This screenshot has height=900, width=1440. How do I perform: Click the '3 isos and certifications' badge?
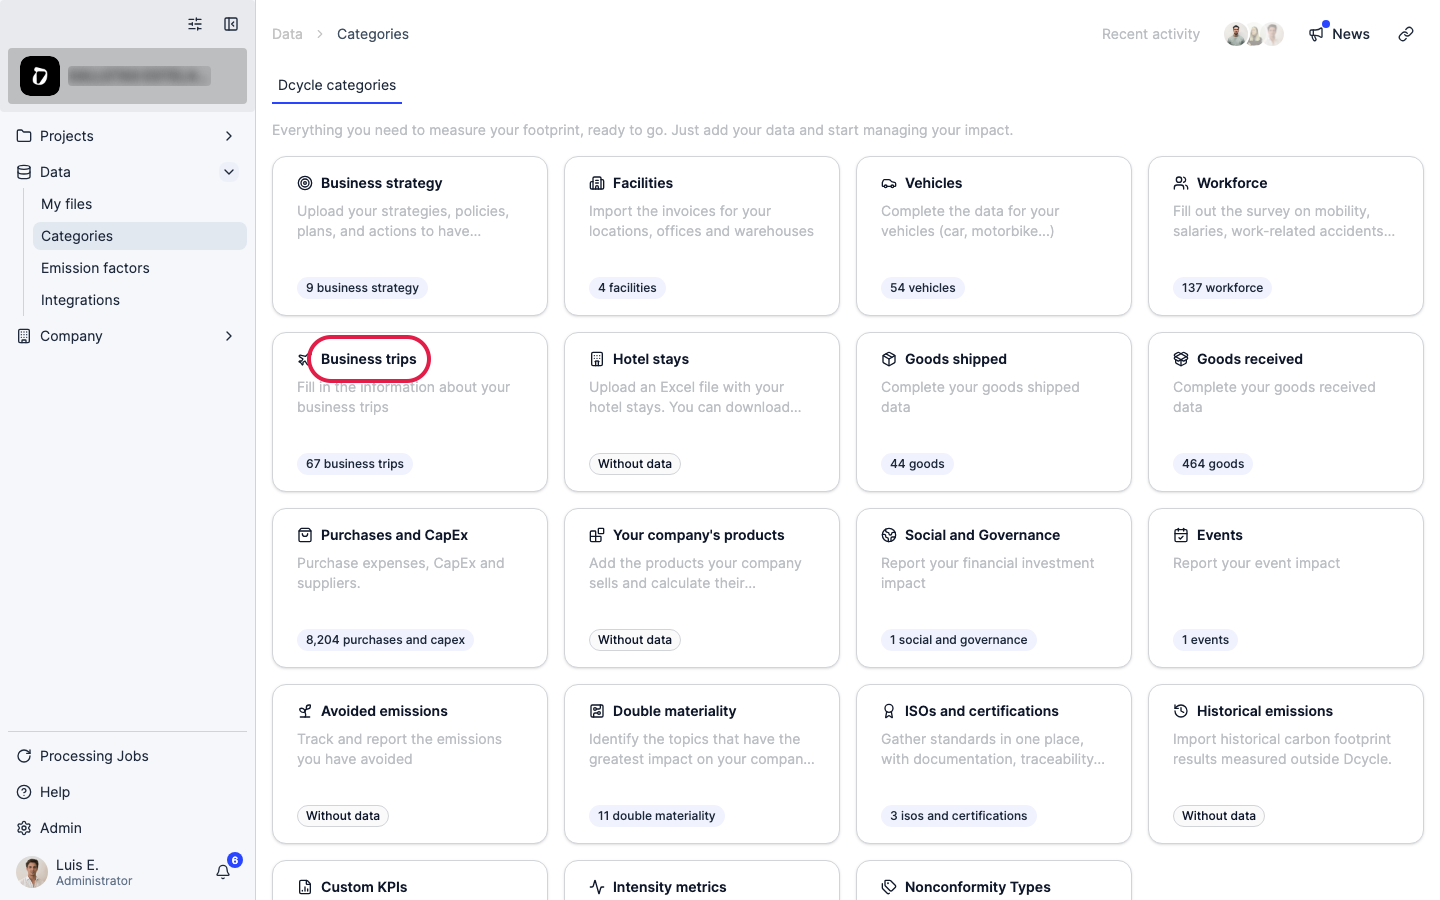tap(959, 816)
